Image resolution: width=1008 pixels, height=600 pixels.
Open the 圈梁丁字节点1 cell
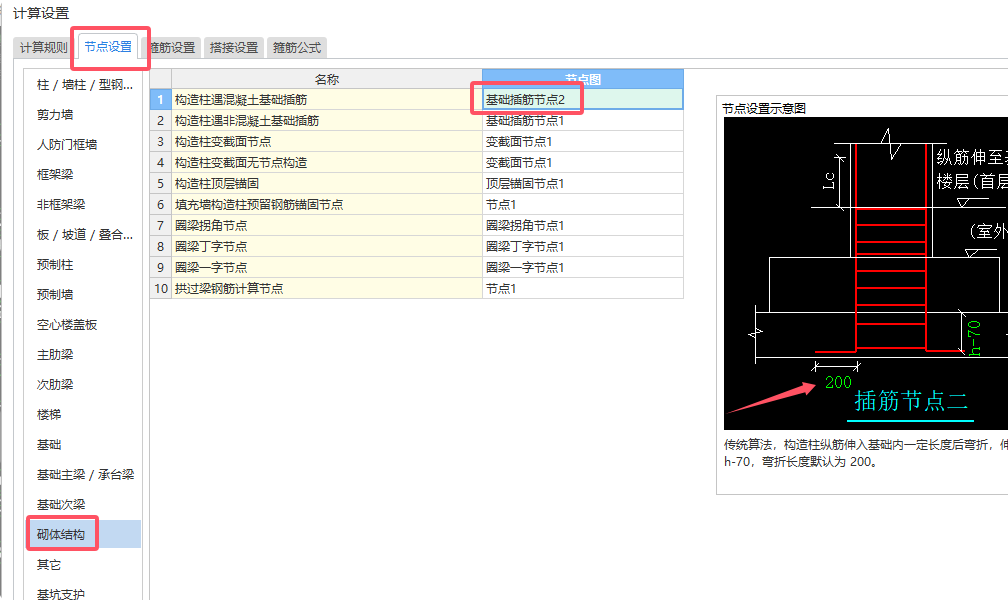[582, 246]
